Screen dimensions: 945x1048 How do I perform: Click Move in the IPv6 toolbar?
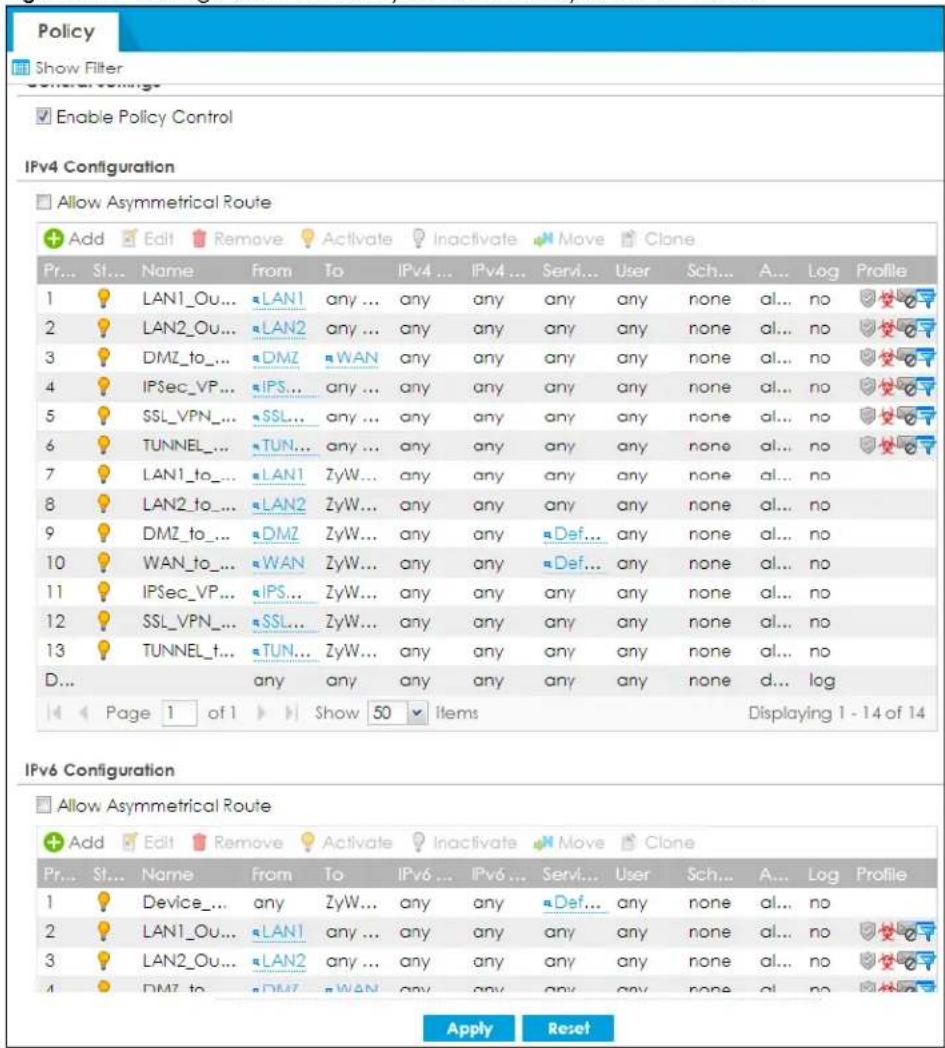(569, 842)
